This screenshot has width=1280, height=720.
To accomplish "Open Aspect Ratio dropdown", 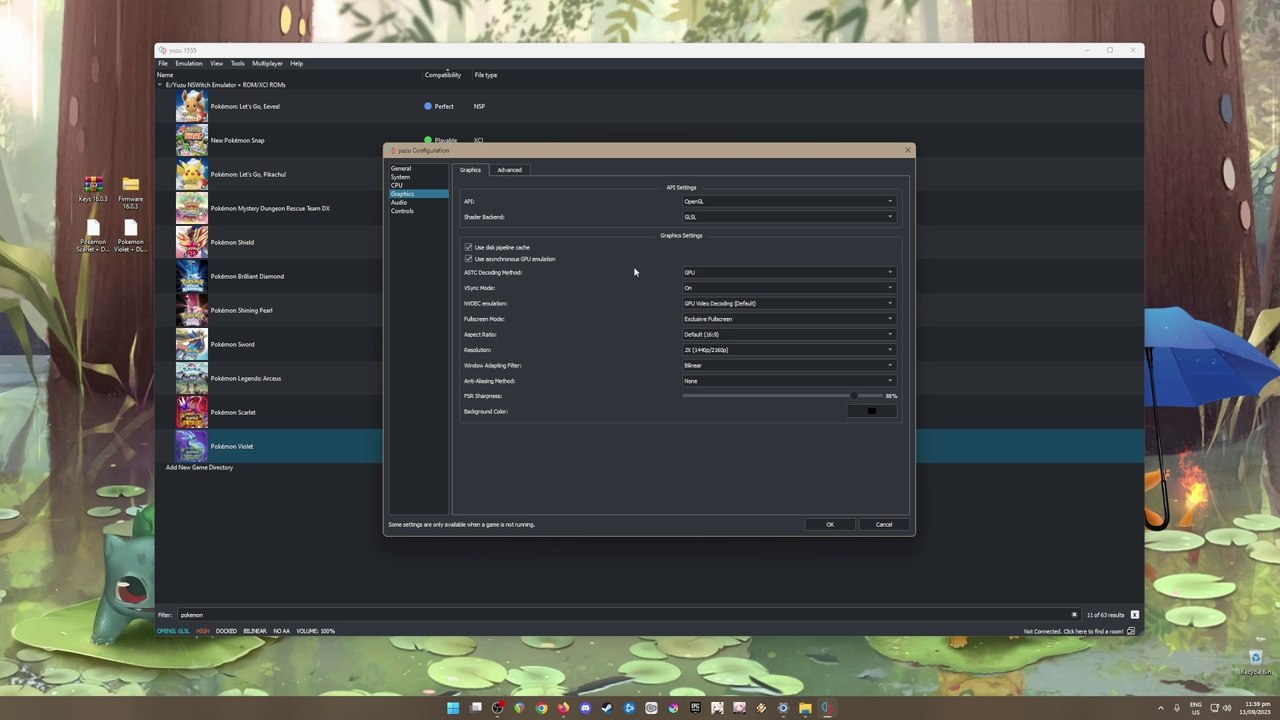I will click(x=789, y=334).
